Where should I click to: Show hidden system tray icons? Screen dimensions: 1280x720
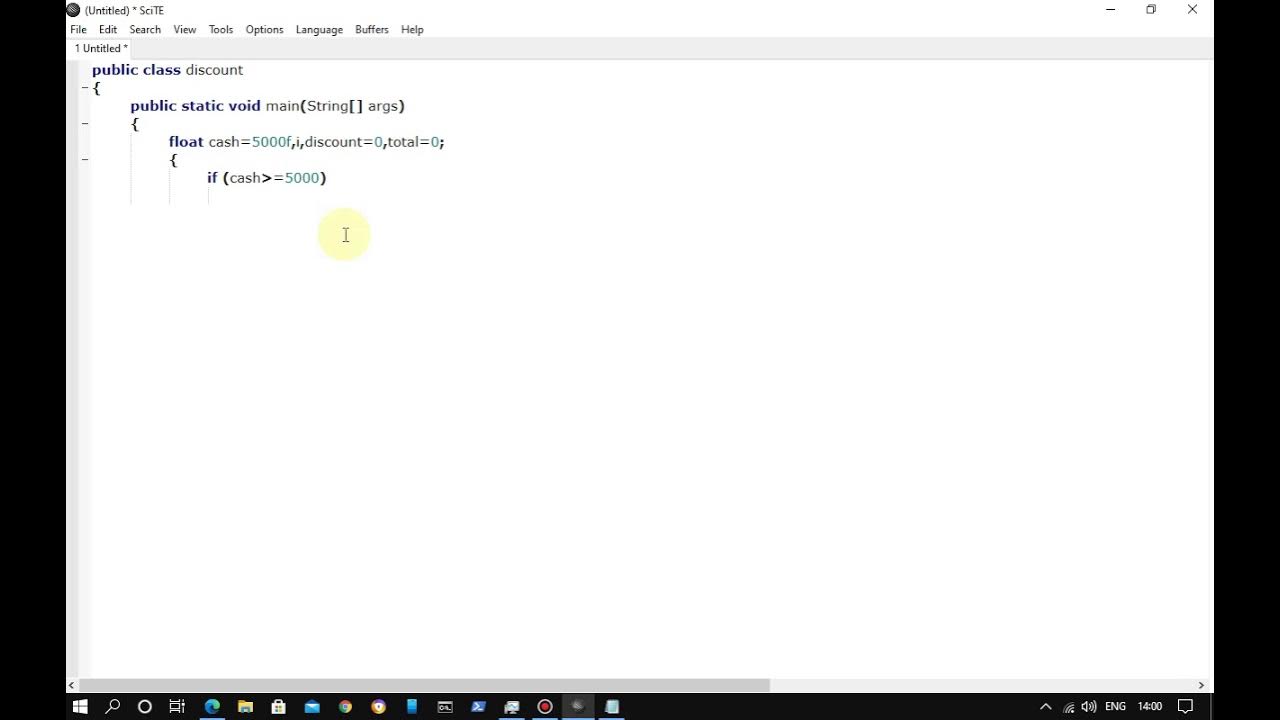tap(1046, 706)
